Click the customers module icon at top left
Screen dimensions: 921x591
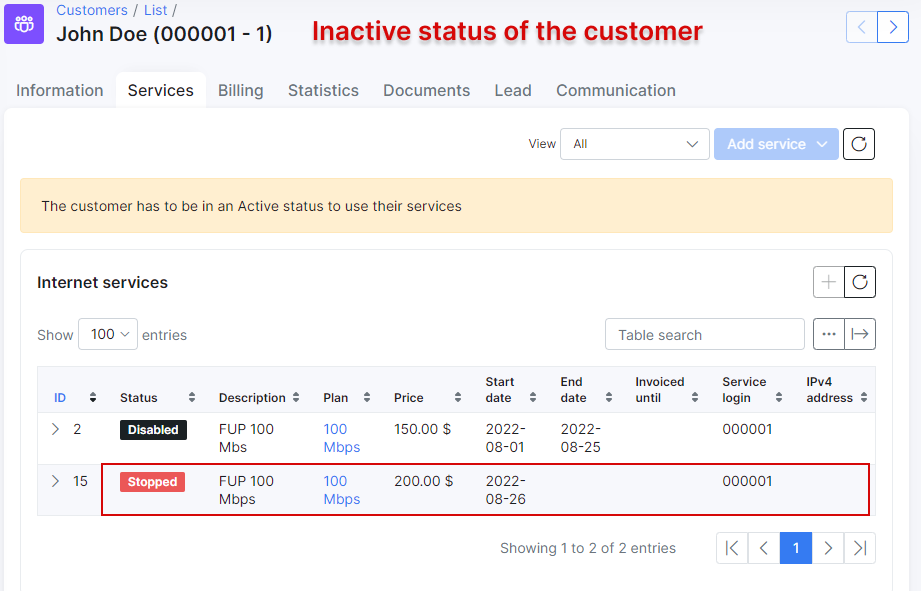(24, 24)
